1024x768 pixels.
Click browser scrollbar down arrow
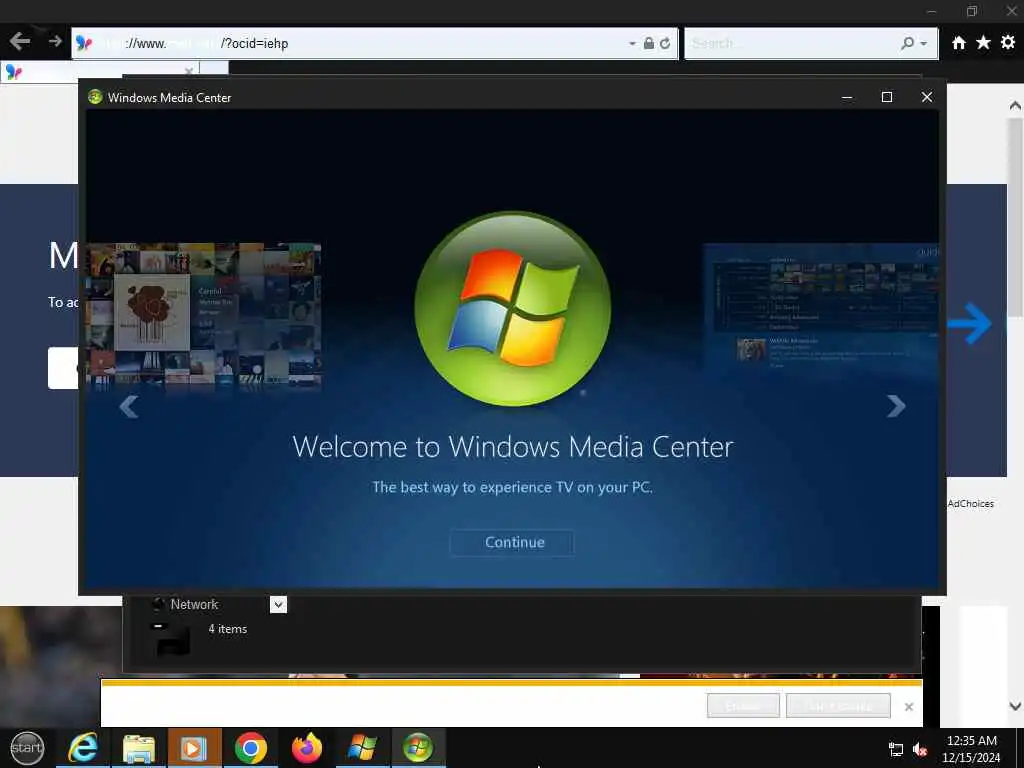(1015, 706)
